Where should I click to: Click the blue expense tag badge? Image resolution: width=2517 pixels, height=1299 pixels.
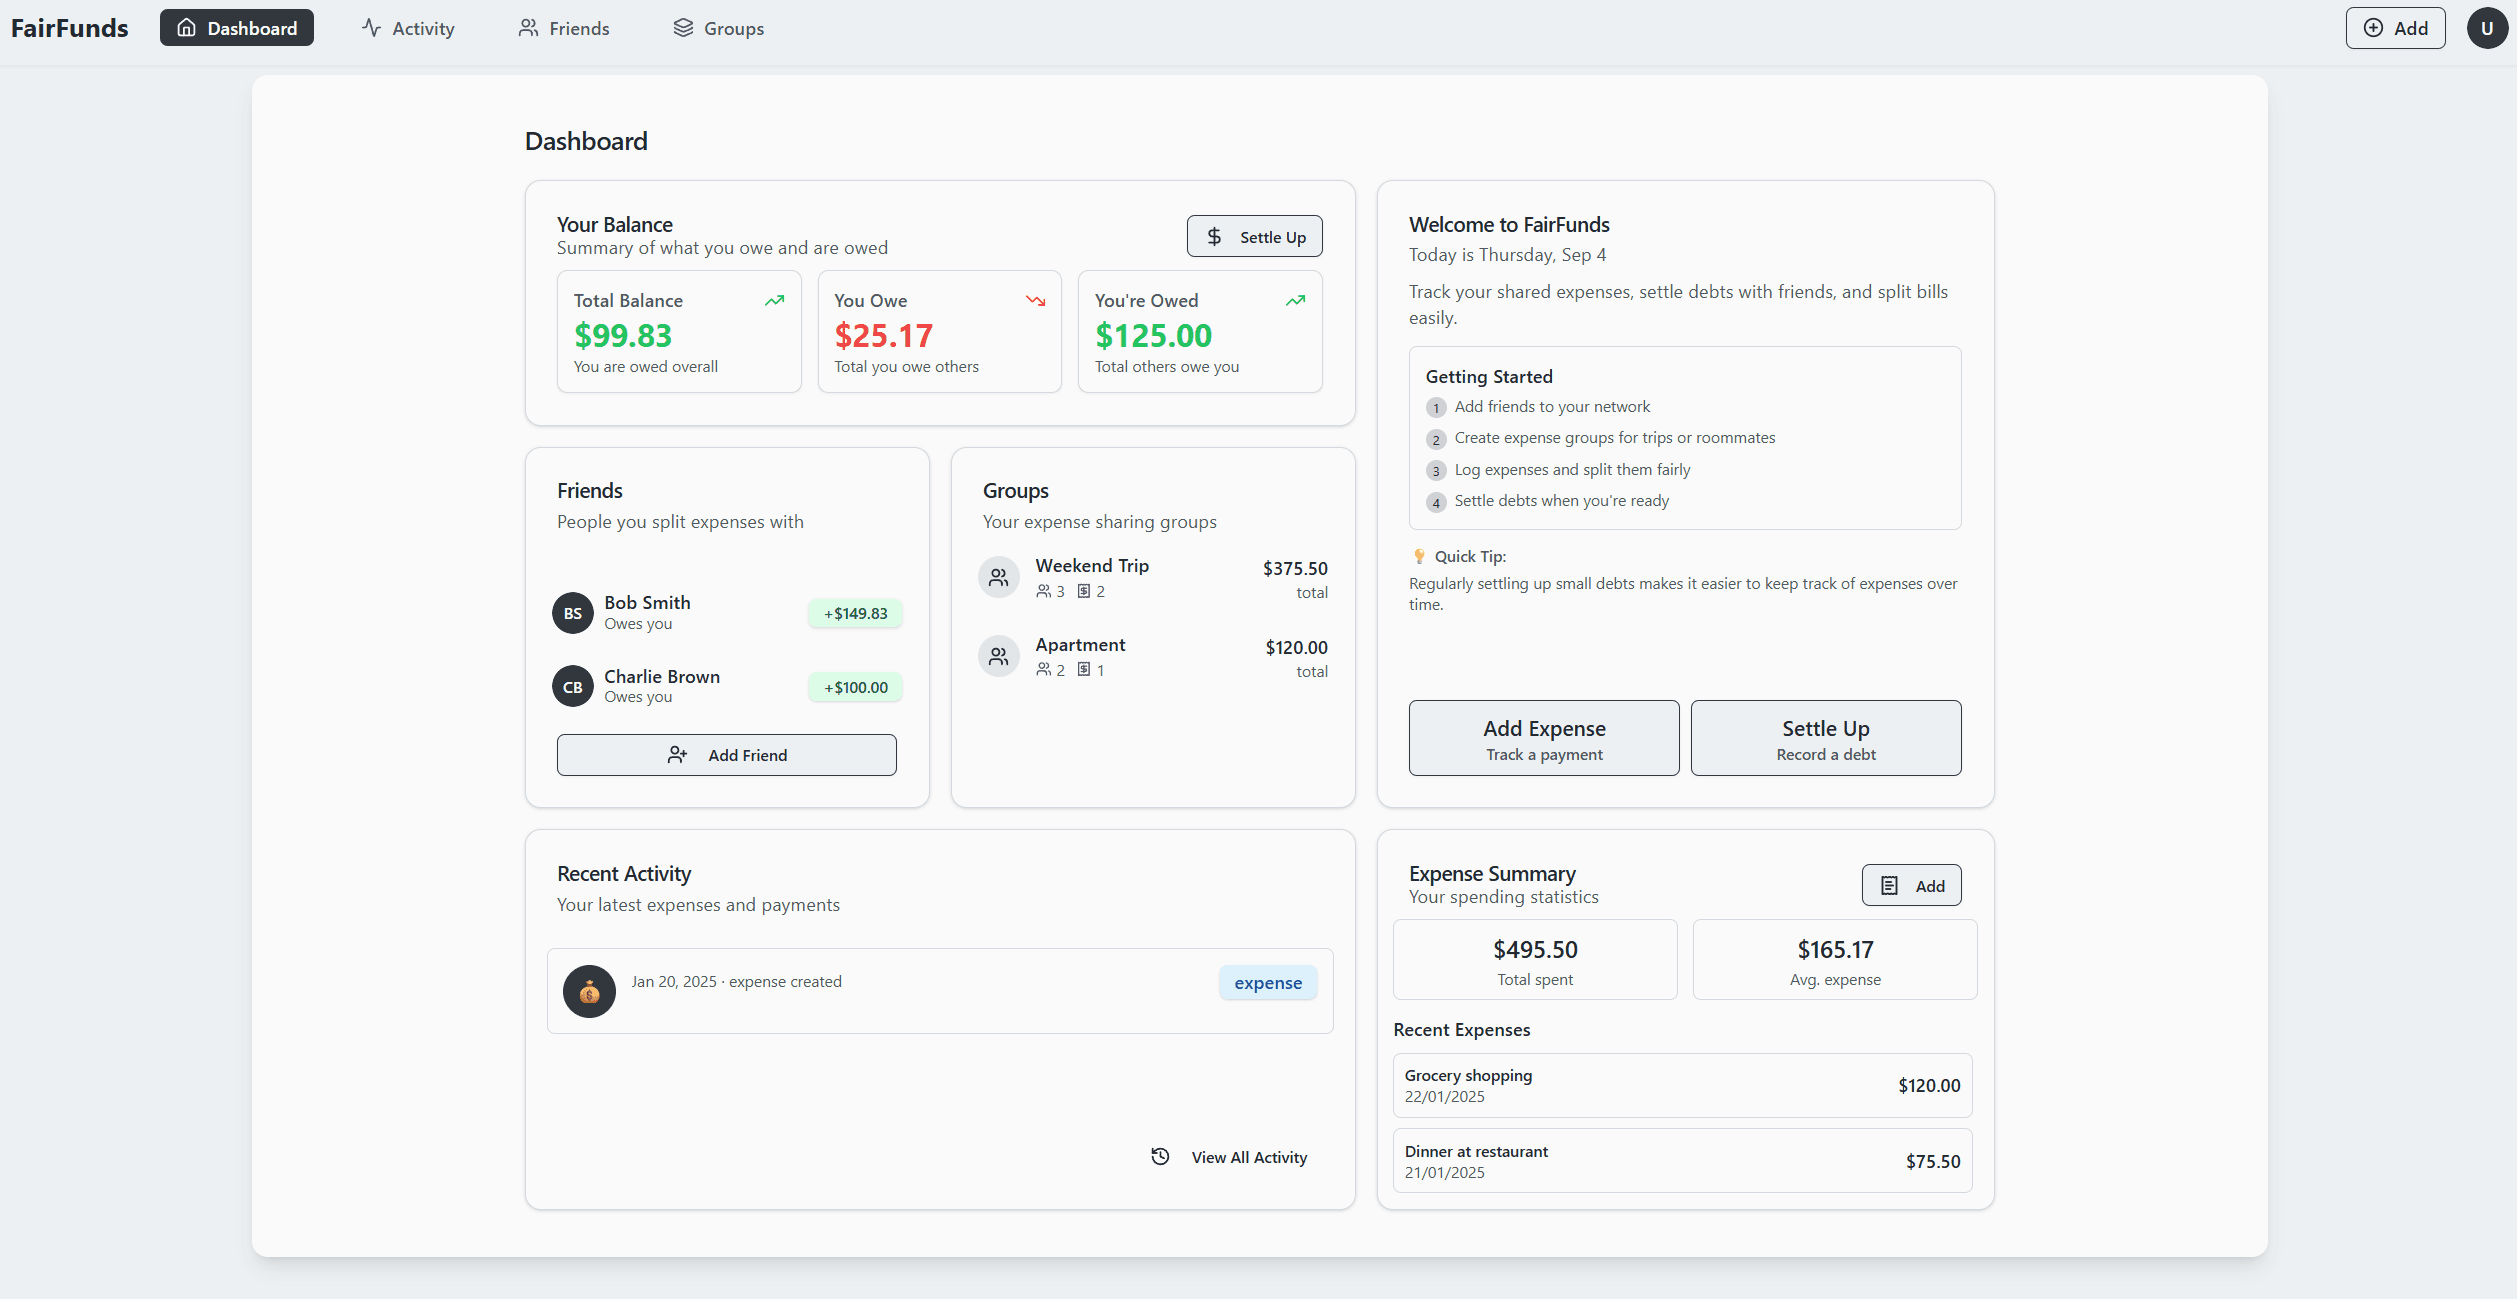click(x=1267, y=983)
